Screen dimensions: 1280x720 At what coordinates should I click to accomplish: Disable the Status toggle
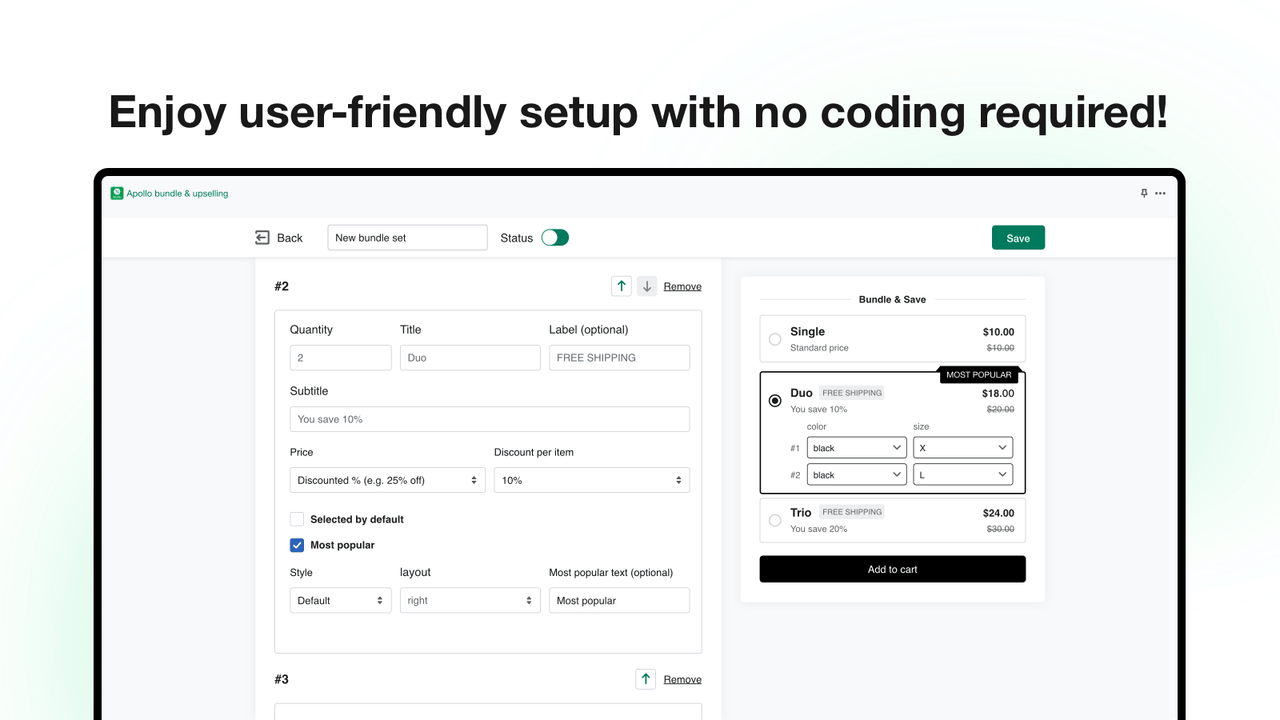click(556, 237)
